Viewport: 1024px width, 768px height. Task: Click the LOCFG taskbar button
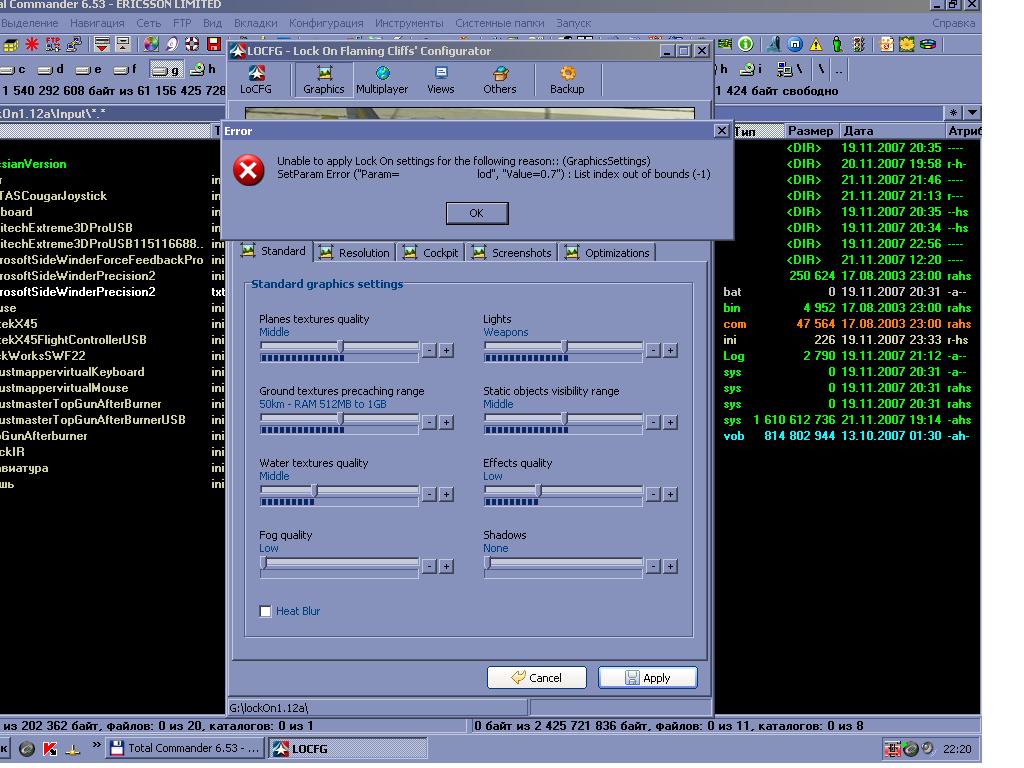(349, 748)
